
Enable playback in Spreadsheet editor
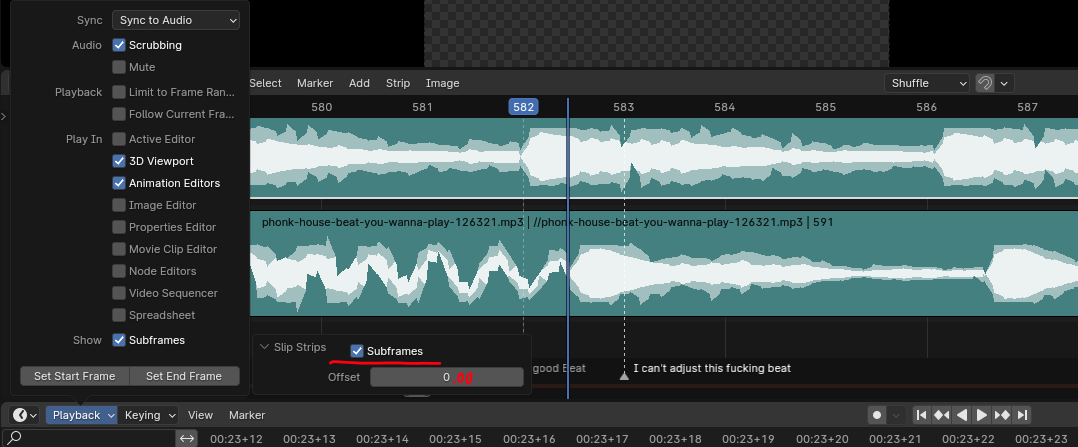point(118,315)
